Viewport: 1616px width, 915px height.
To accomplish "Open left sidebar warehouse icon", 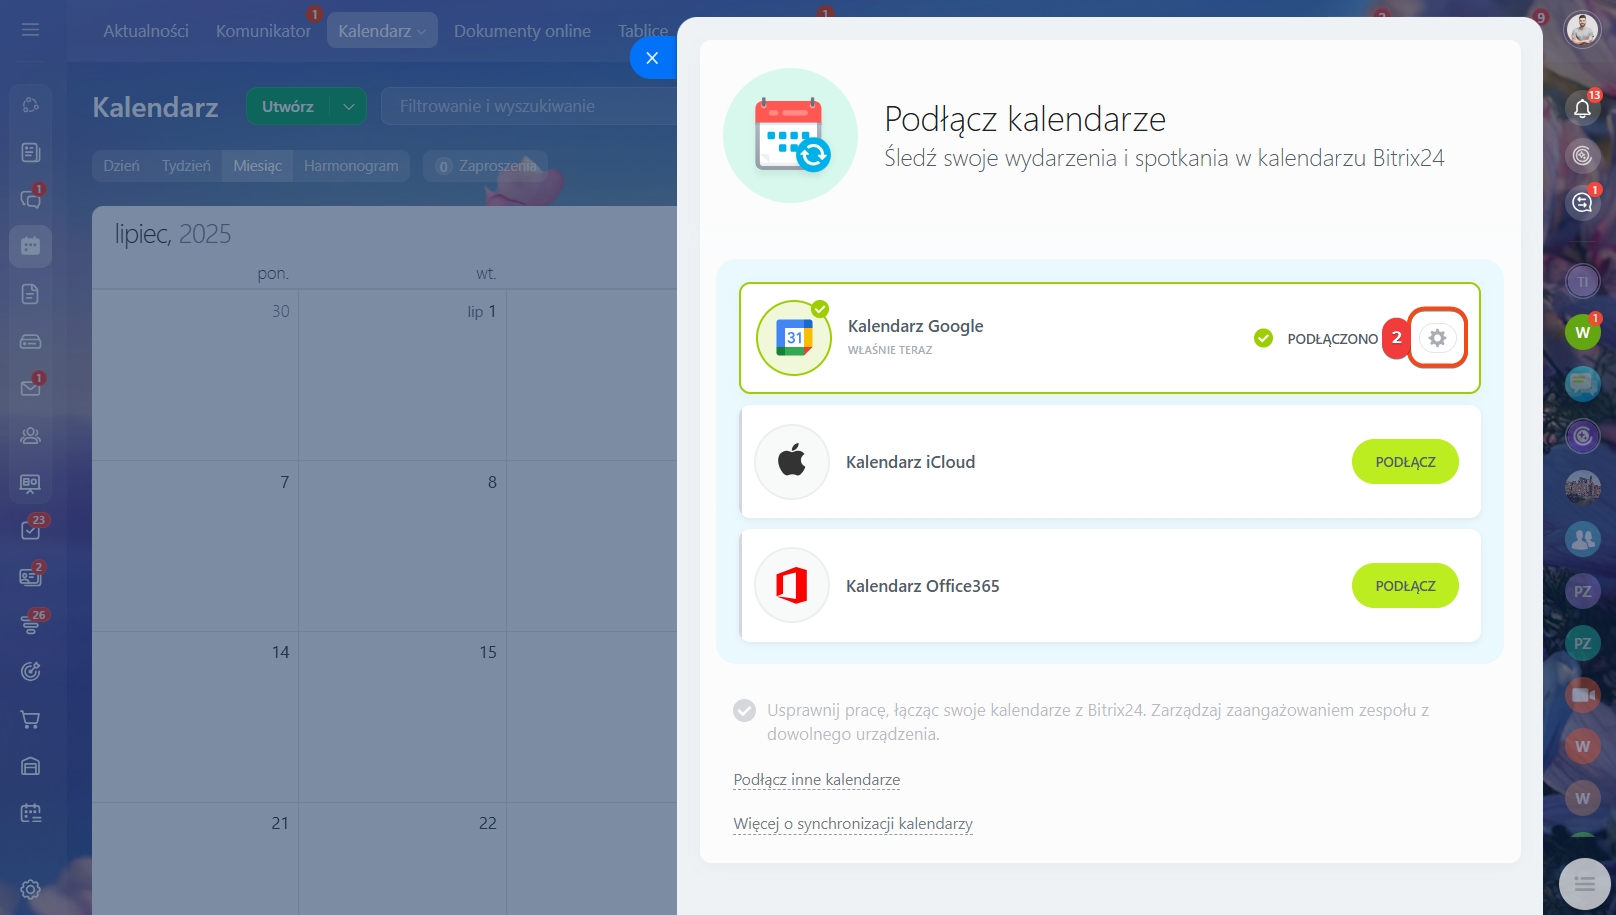I will coord(30,766).
